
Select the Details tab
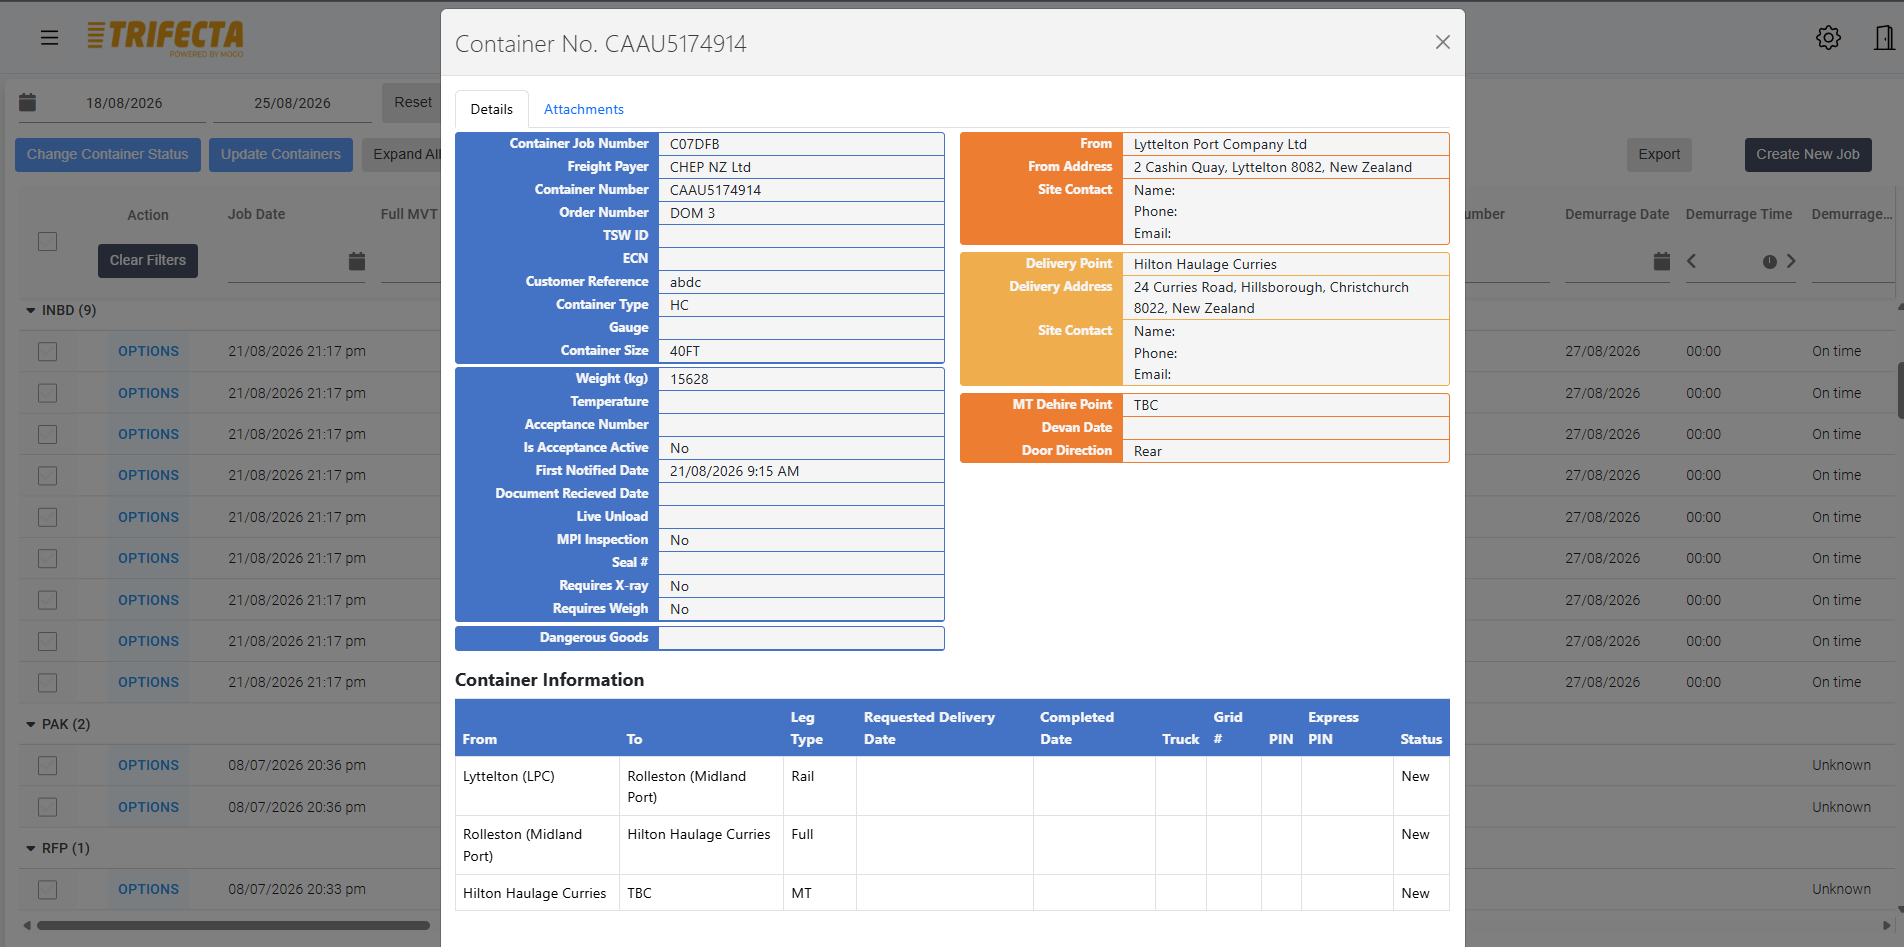491,109
